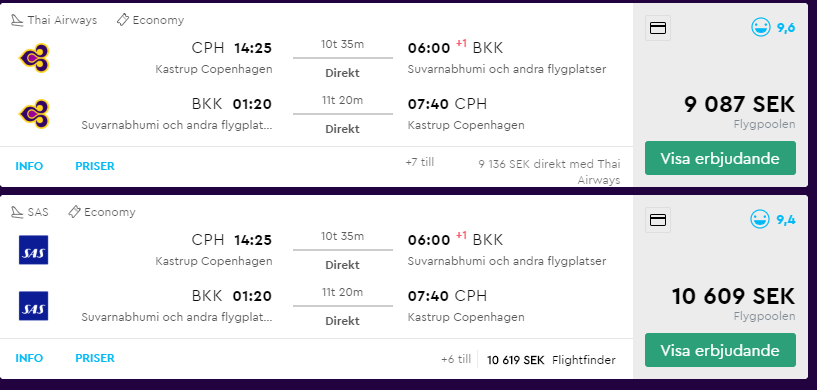Viewport: 817px width, 390px height.
Task: Click the credit card icon in SAS offer
Action: 658,220
